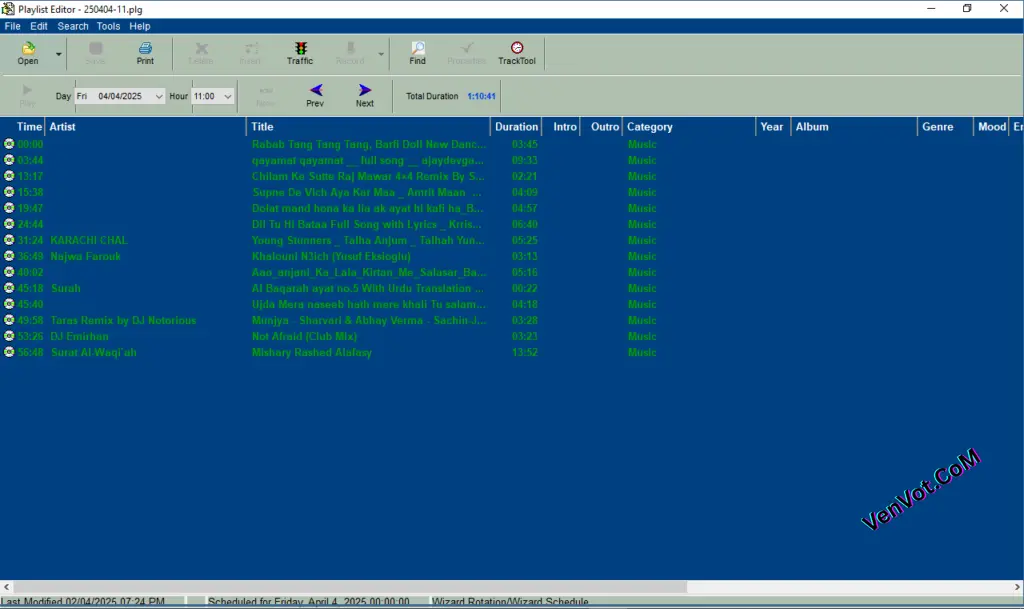The width and height of the screenshot is (1024, 609).
Task: Open the File menu
Action: [12, 26]
